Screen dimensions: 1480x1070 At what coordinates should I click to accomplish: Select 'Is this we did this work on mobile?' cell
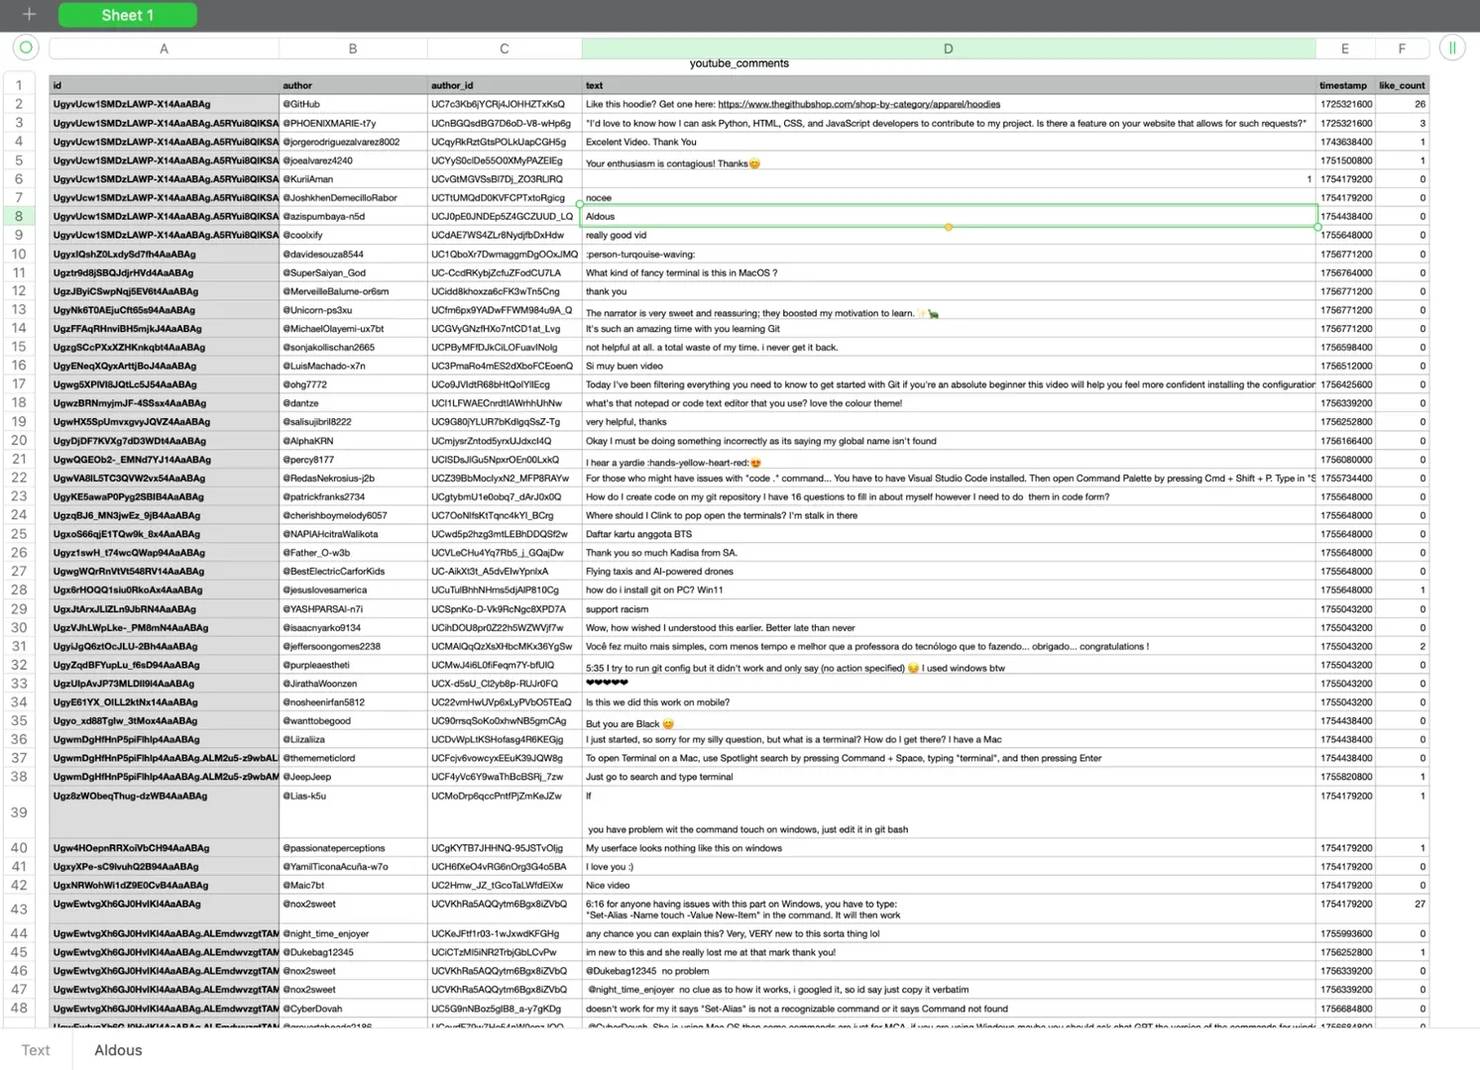[948, 702]
